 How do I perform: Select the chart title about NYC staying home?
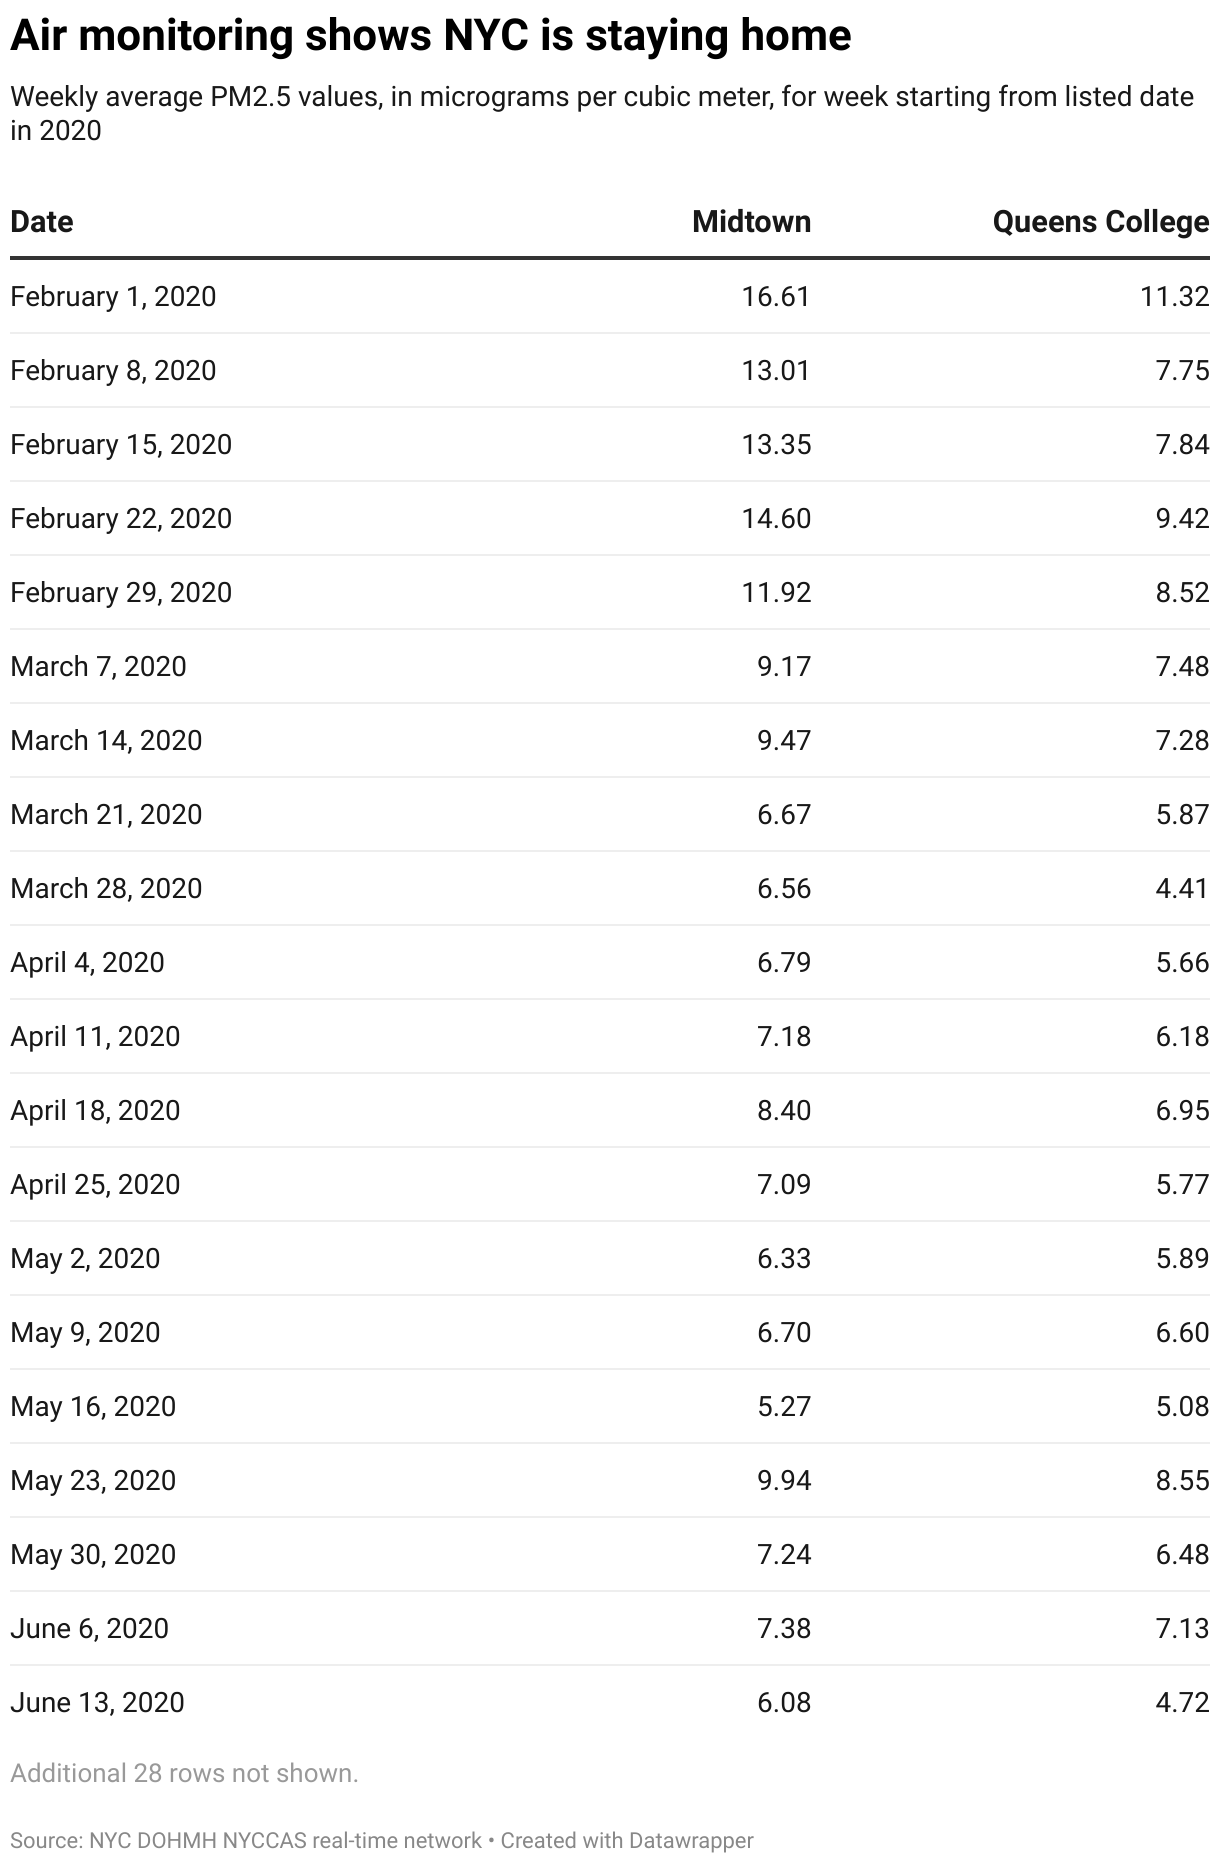pos(430,37)
